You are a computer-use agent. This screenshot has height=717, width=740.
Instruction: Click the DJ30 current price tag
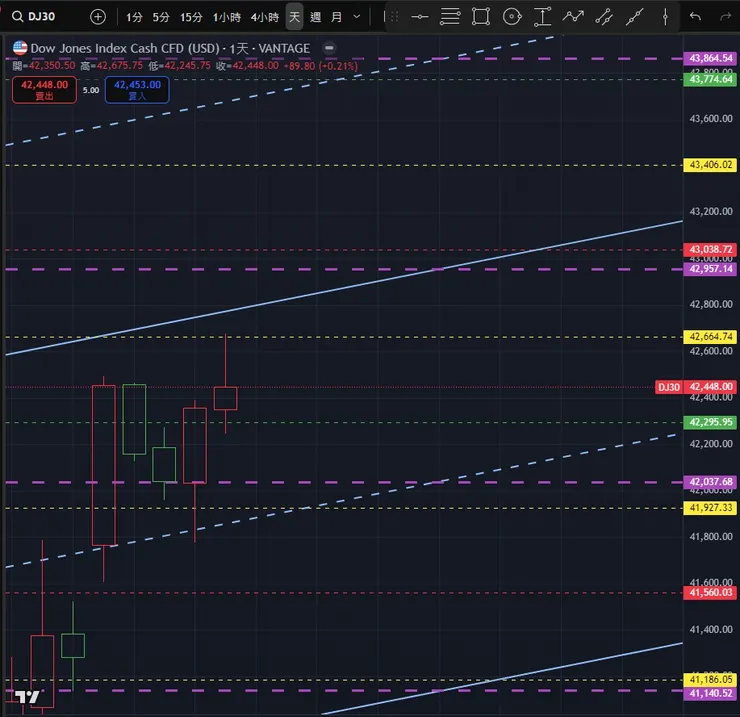[669, 388]
